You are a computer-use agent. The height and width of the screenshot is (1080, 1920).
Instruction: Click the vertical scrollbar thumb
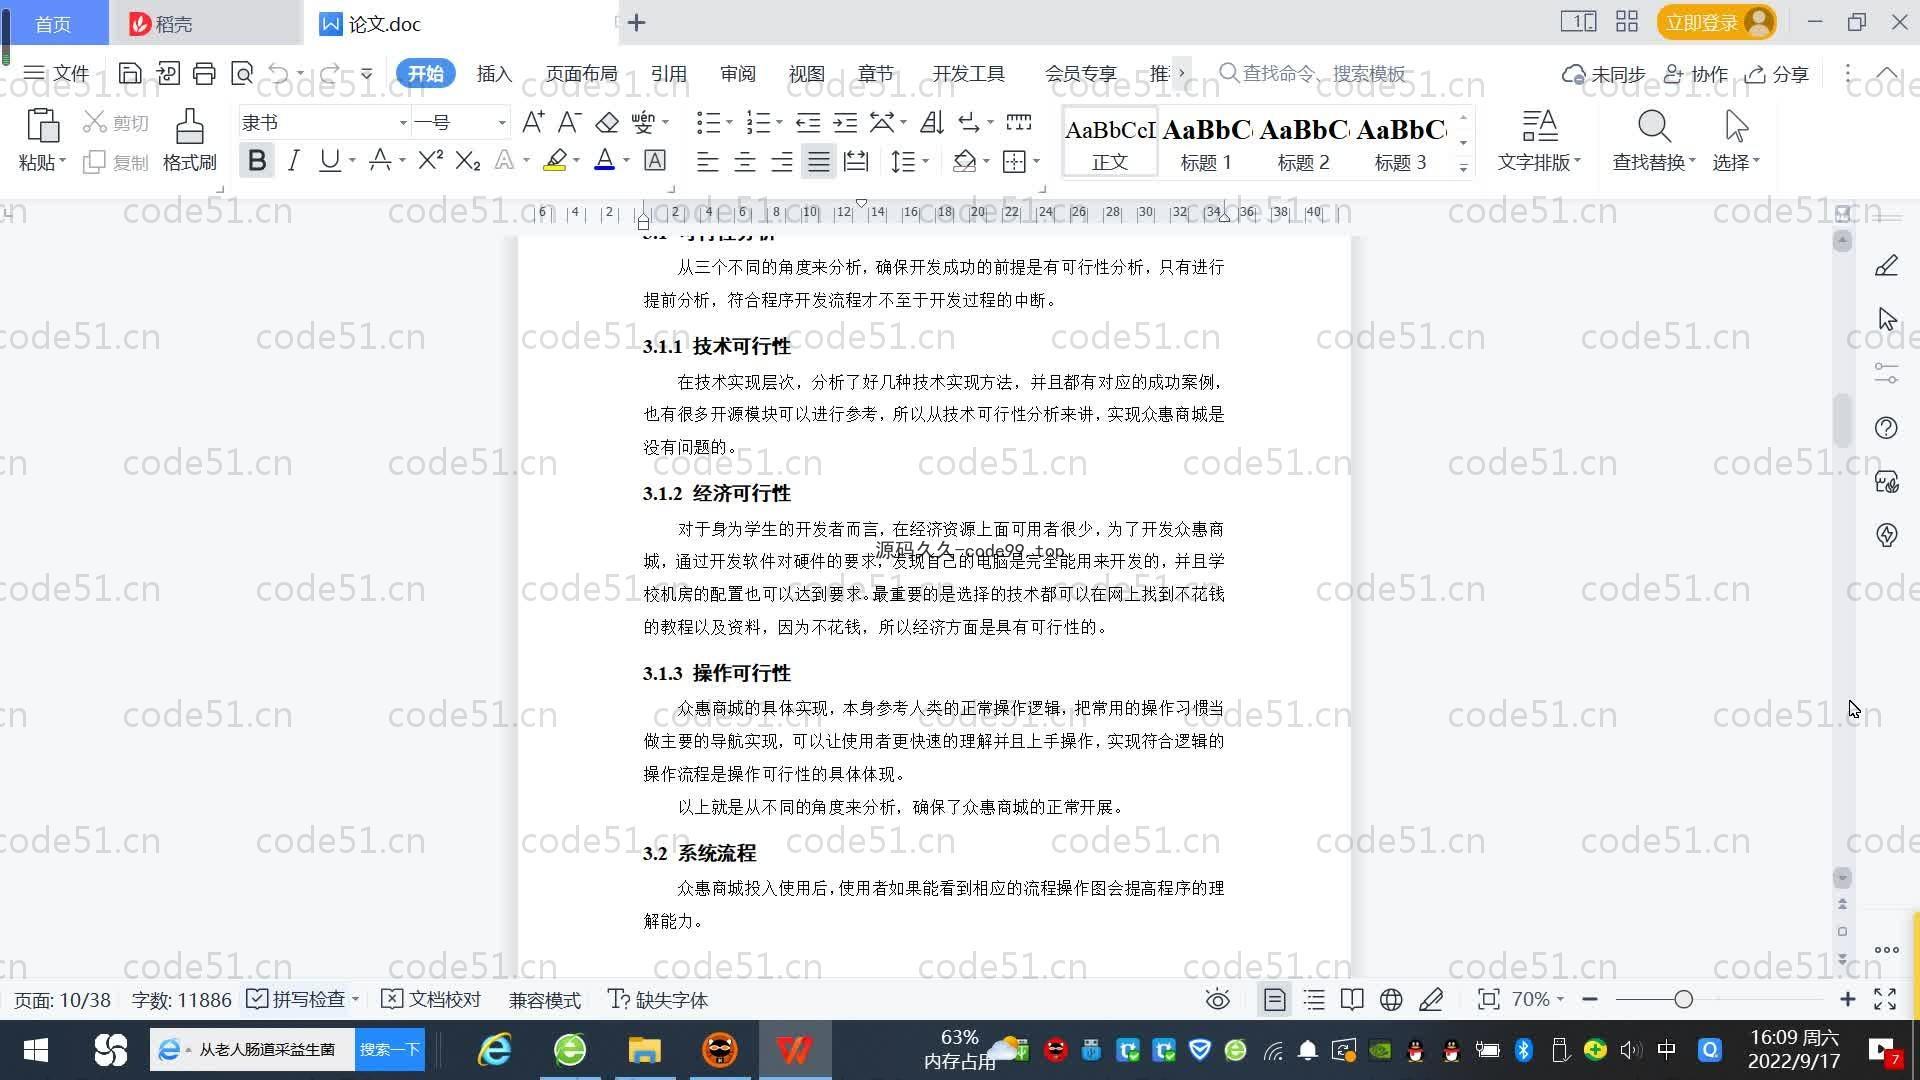(x=1842, y=420)
